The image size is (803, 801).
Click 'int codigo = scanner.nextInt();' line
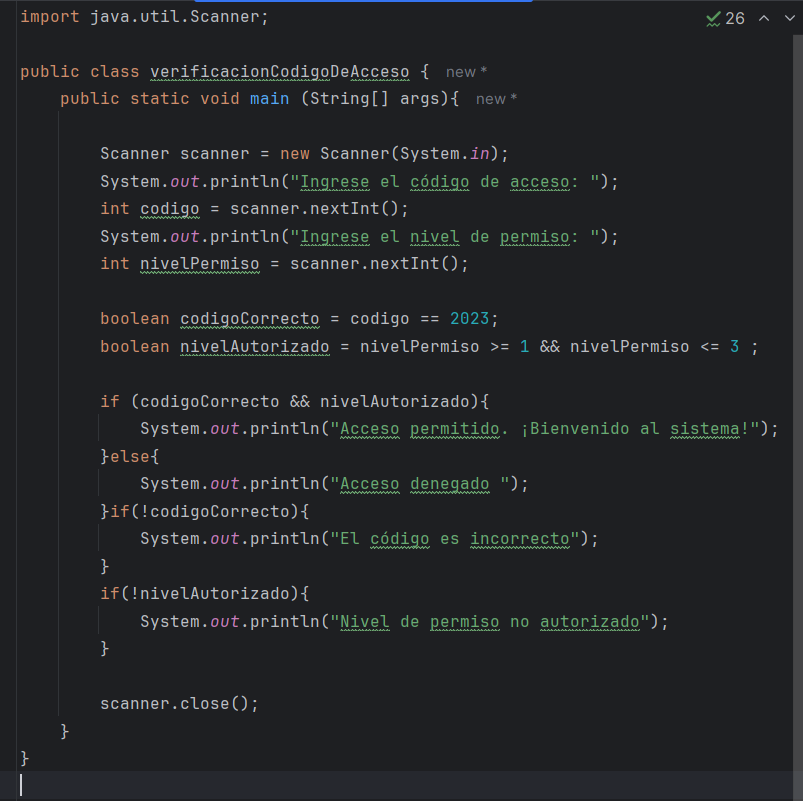pyautogui.click(x=254, y=209)
